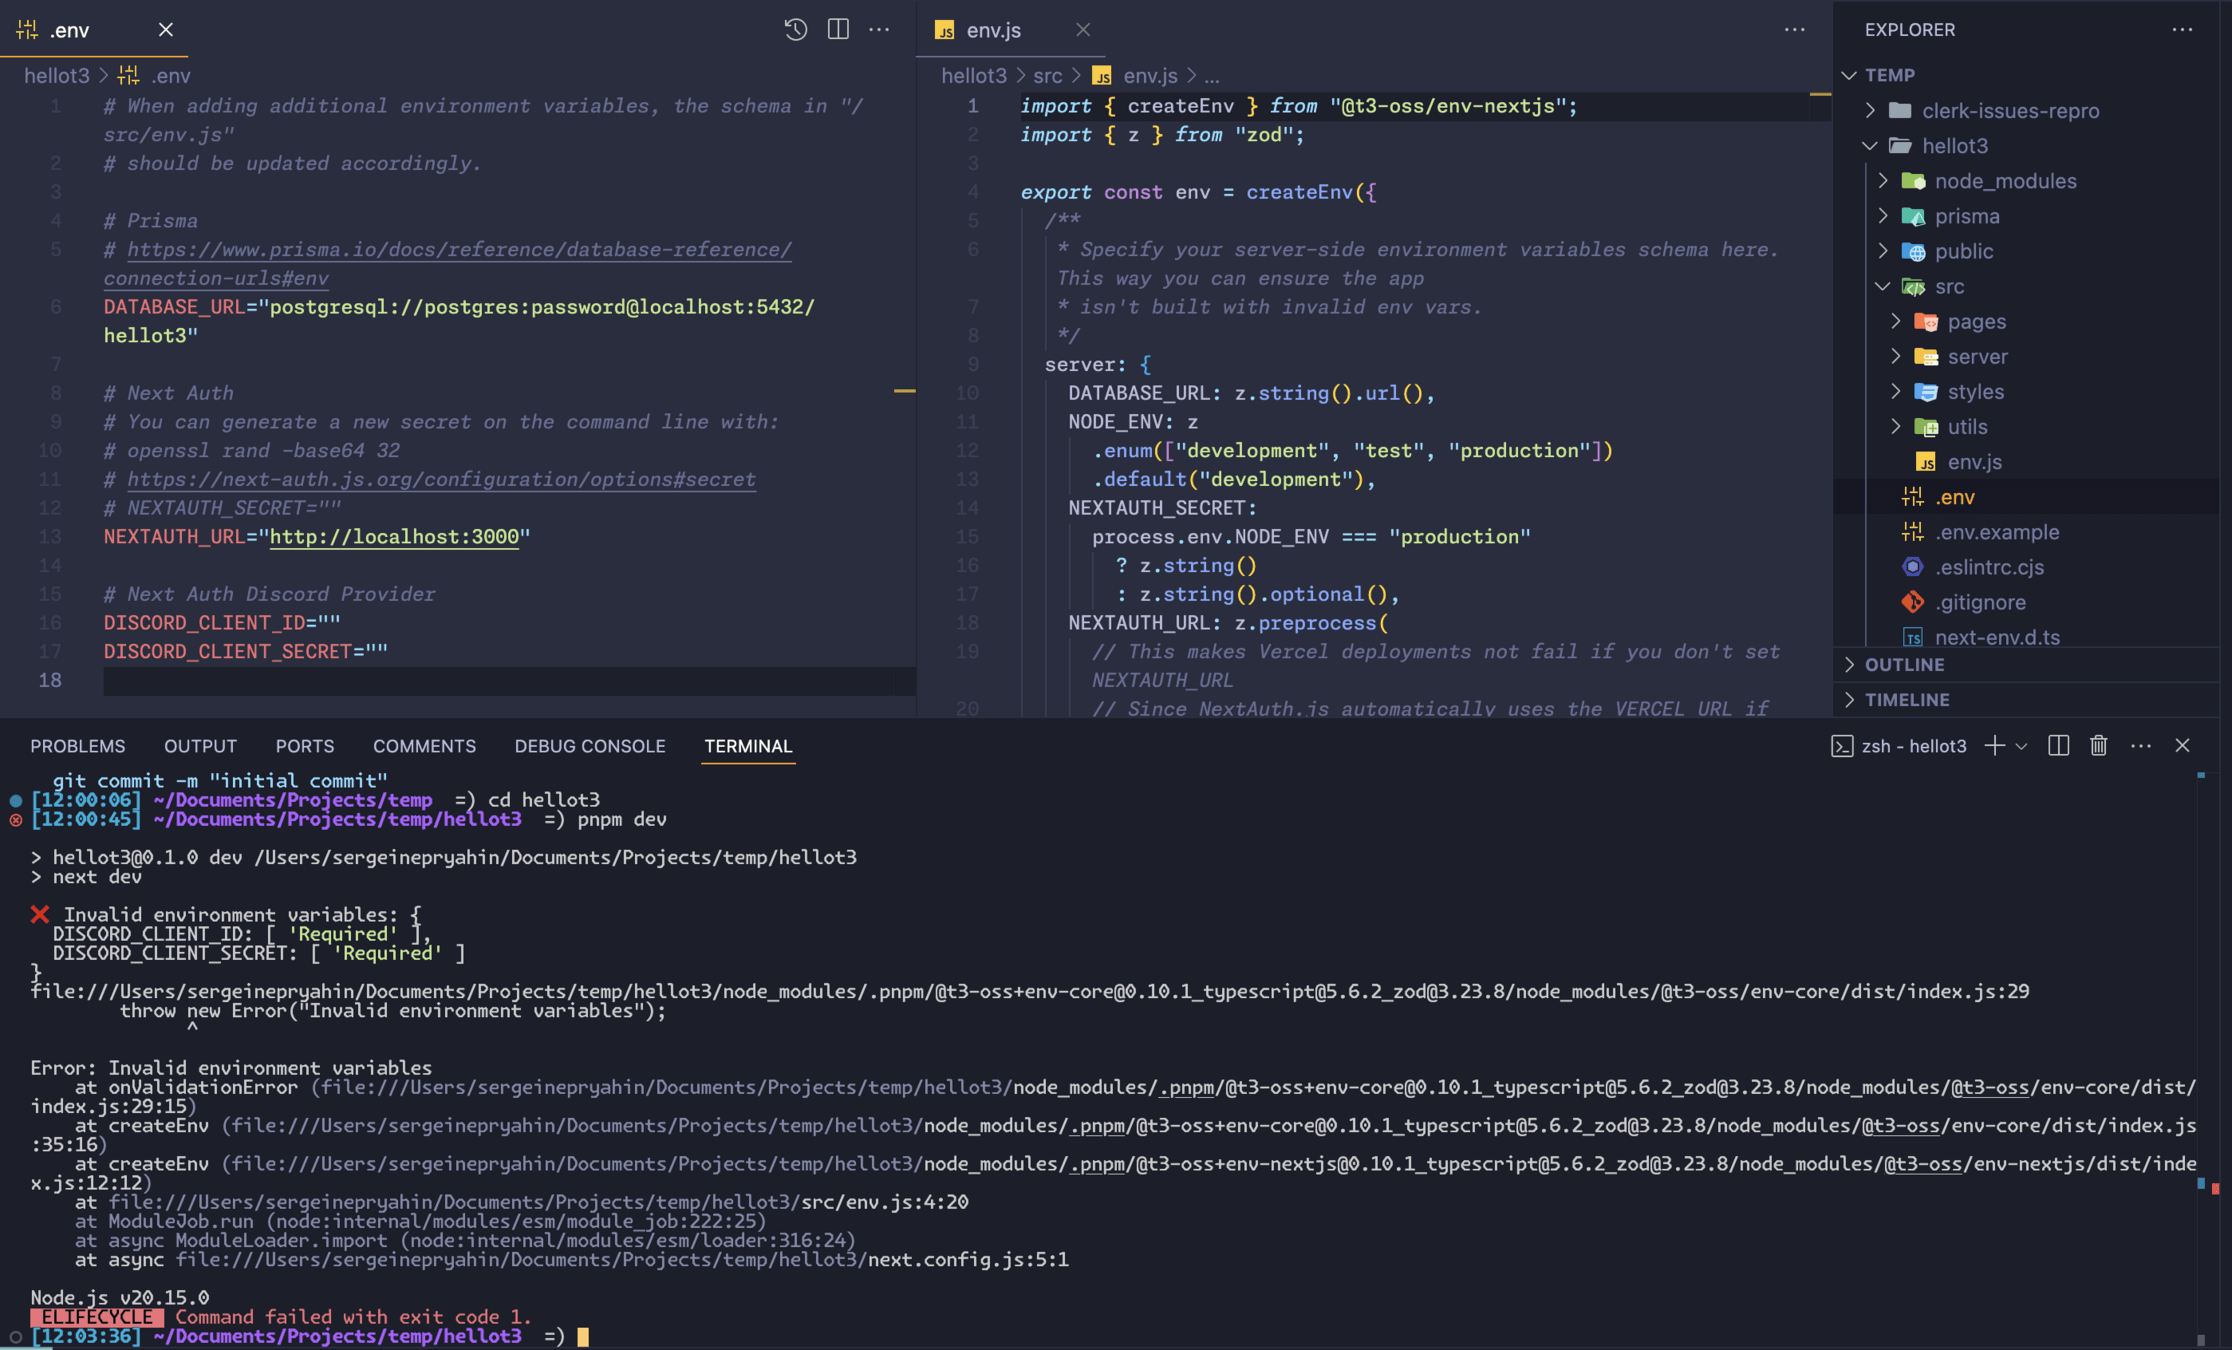The height and width of the screenshot is (1350, 2232).
Task: Expand the OUTLINE section
Action: pos(1904,665)
